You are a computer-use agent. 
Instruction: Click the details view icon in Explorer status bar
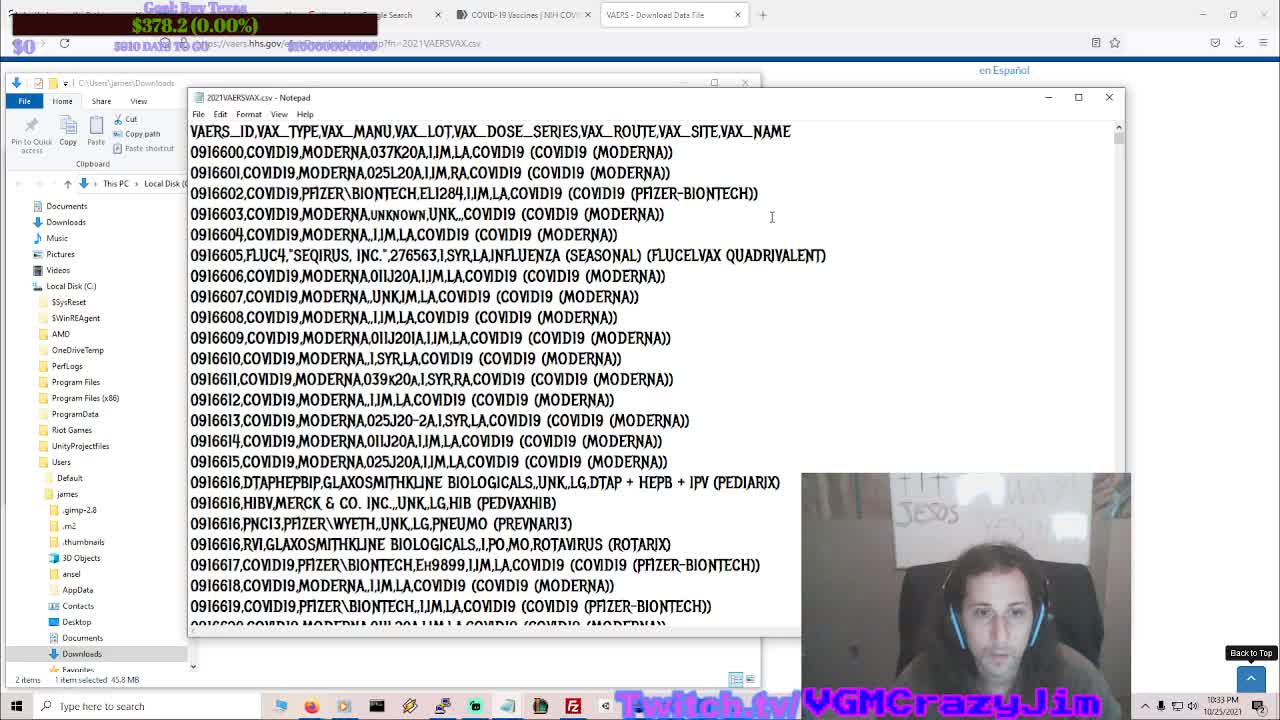click(735, 680)
